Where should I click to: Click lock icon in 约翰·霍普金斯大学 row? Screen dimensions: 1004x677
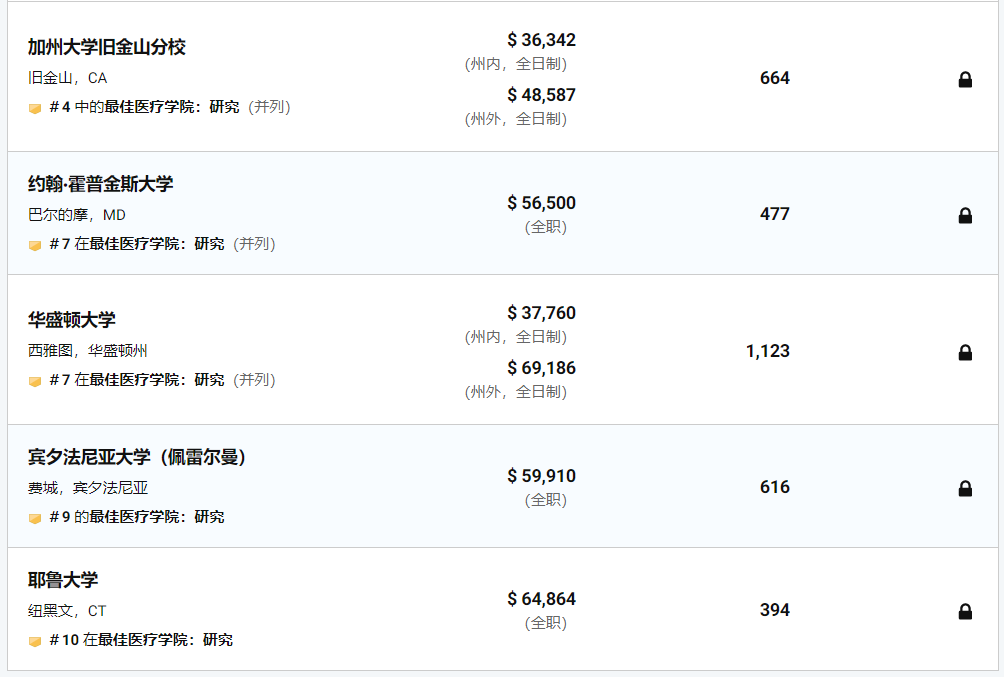pyautogui.click(x=965, y=215)
